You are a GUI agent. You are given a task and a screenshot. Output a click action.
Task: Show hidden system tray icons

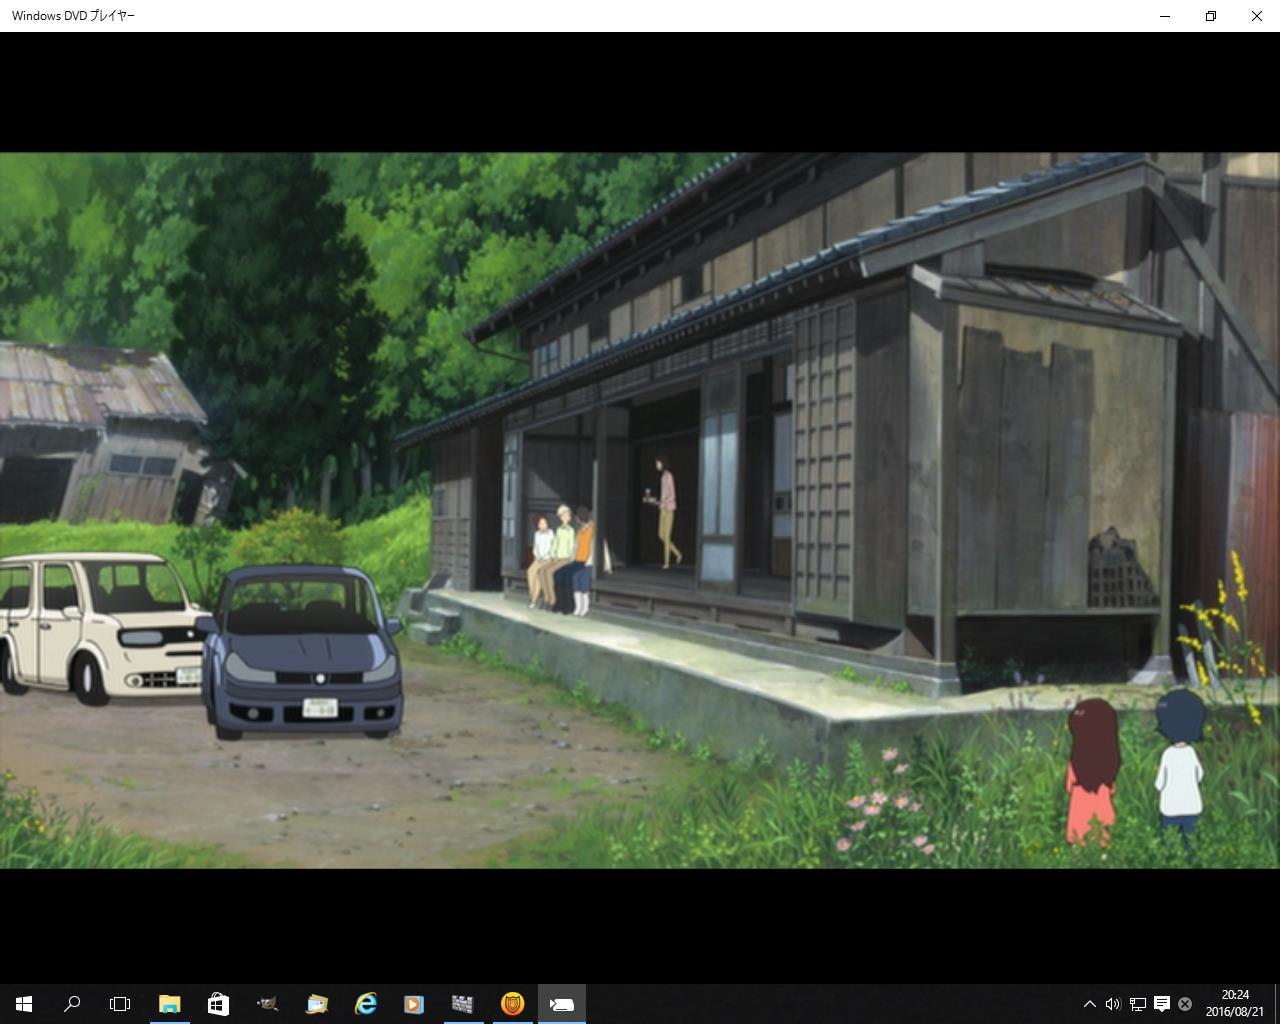point(1089,1004)
